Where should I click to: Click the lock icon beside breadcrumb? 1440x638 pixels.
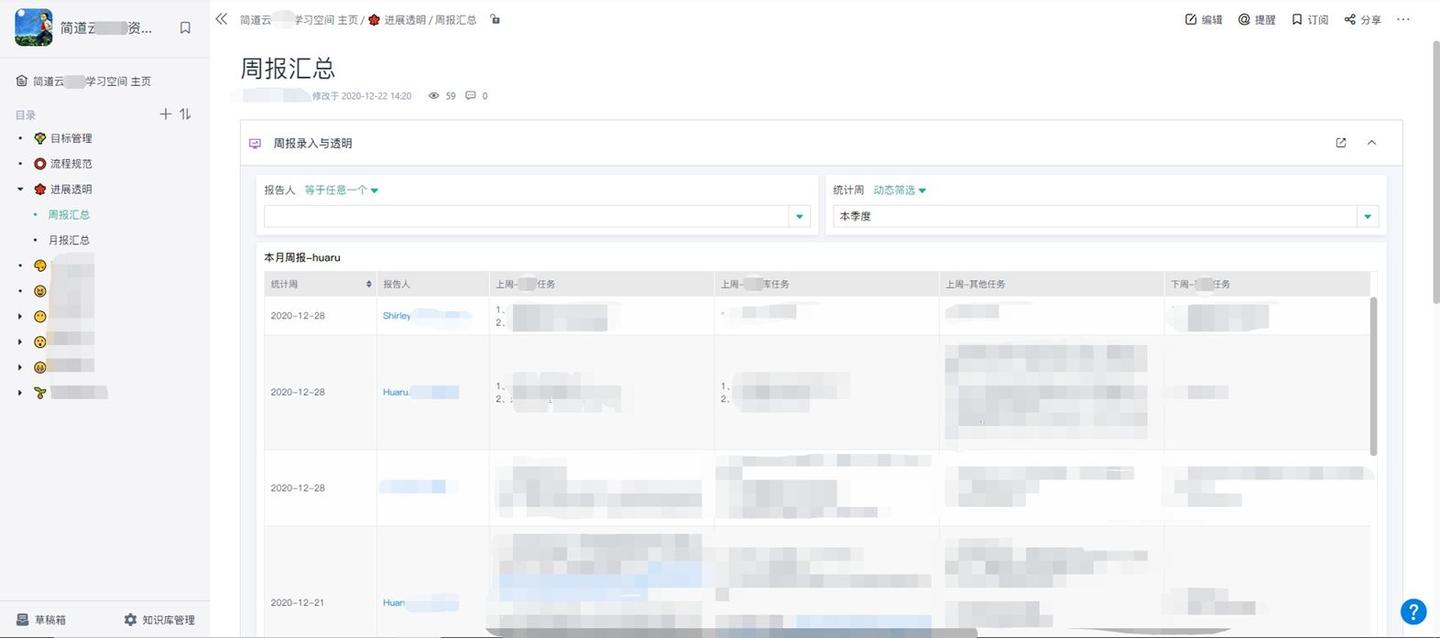point(495,19)
